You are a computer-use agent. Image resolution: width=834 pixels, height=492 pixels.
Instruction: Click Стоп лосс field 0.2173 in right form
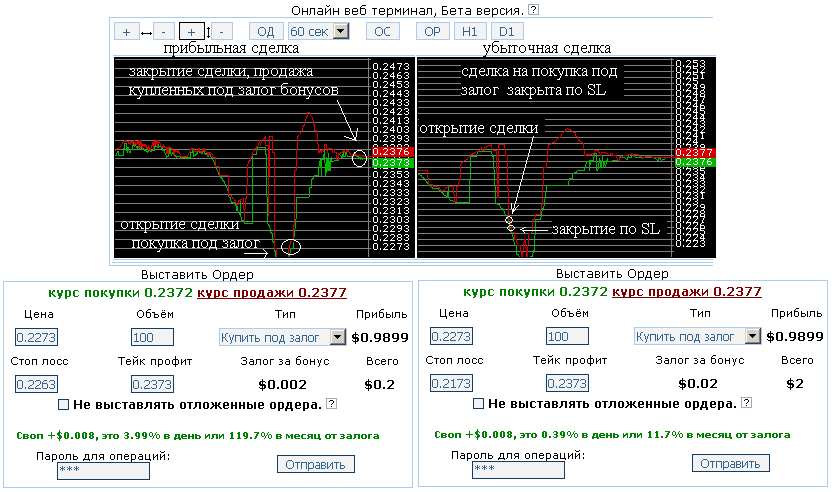coord(451,383)
